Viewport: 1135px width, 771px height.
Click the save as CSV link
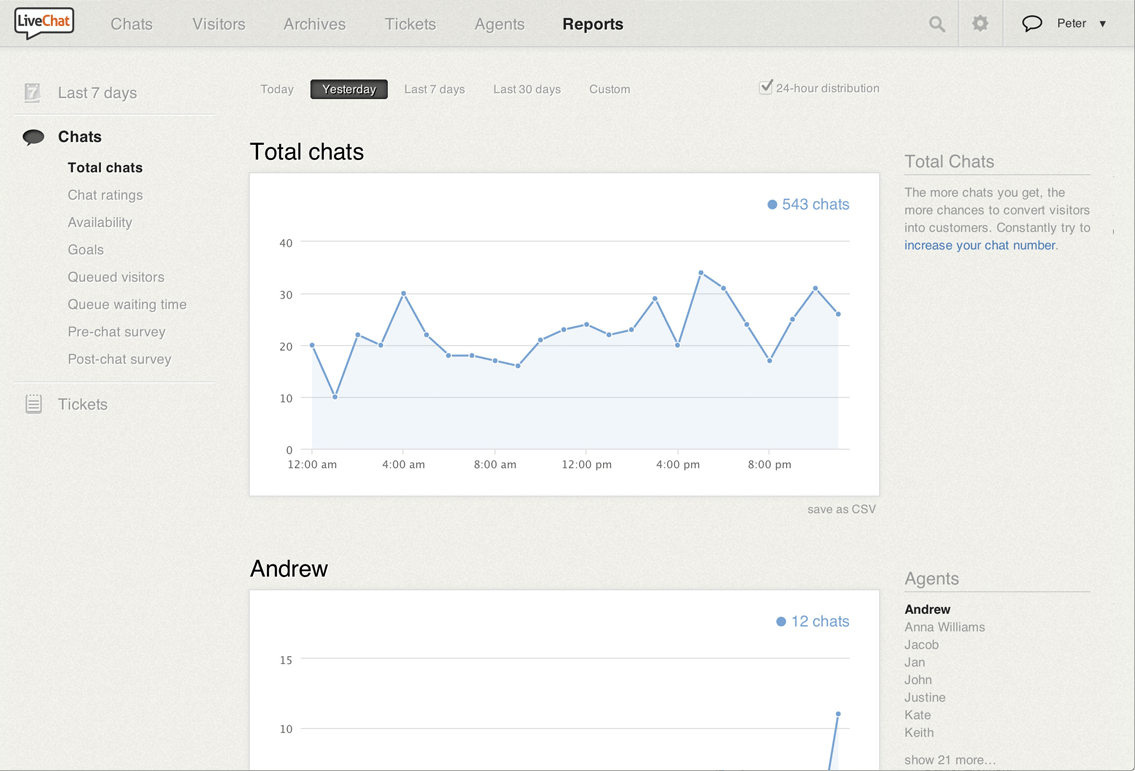(841, 509)
